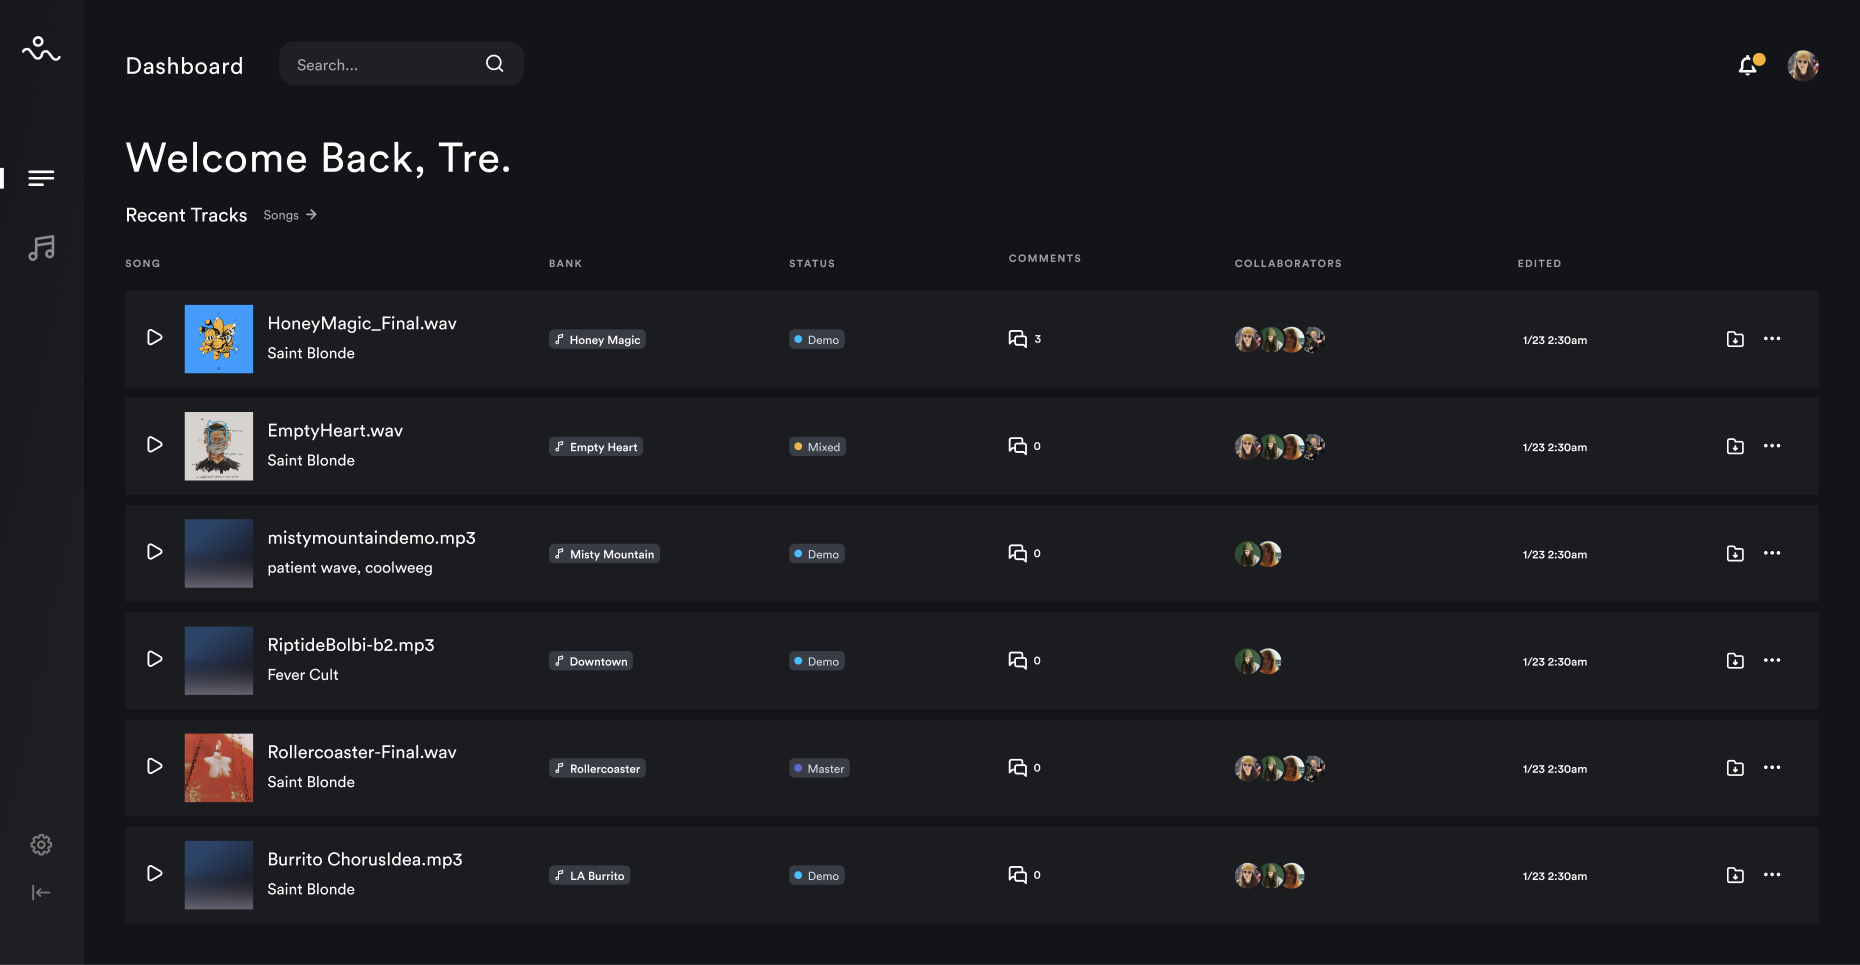Expand the three-dot menu for RiptideBolbi-b2.mp3
This screenshot has width=1860, height=965.
tap(1772, 660)
